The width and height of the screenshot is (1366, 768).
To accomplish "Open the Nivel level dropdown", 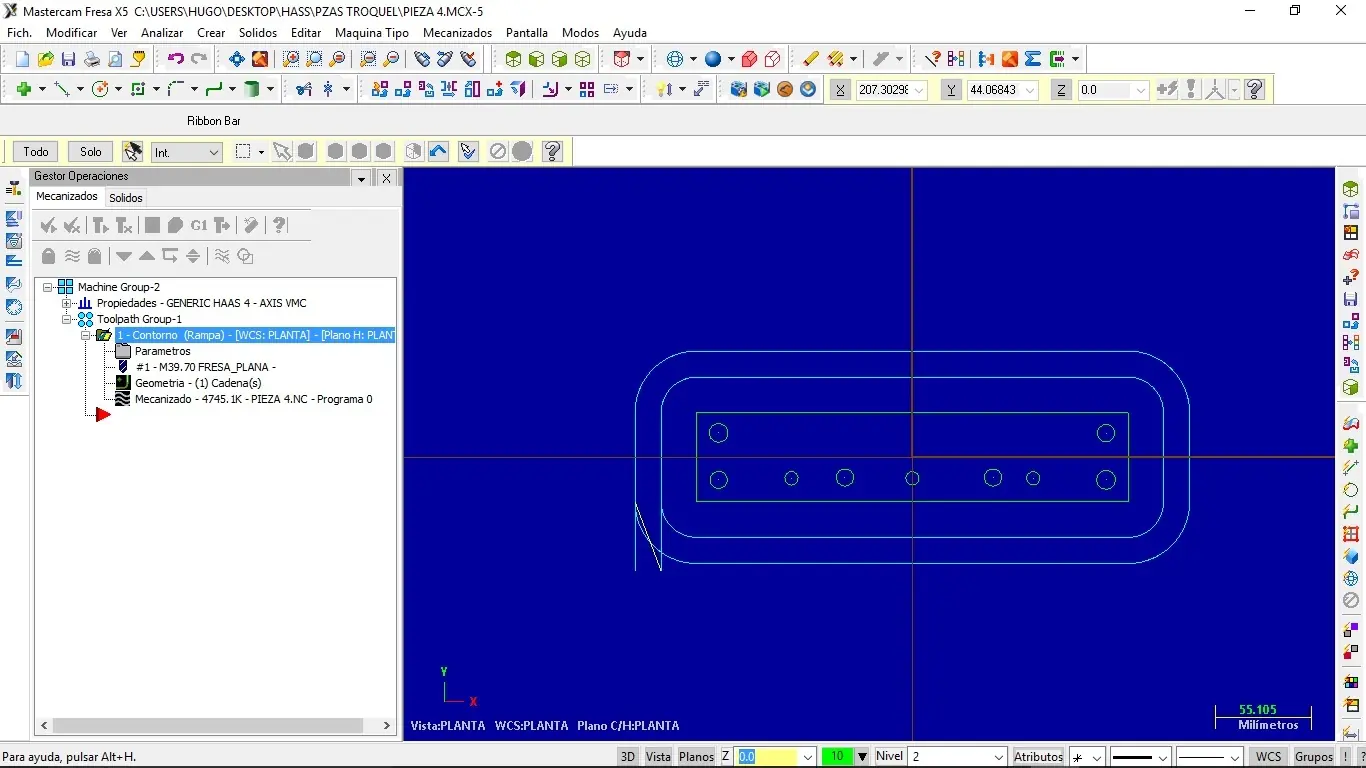I will (x=998, y=757).
